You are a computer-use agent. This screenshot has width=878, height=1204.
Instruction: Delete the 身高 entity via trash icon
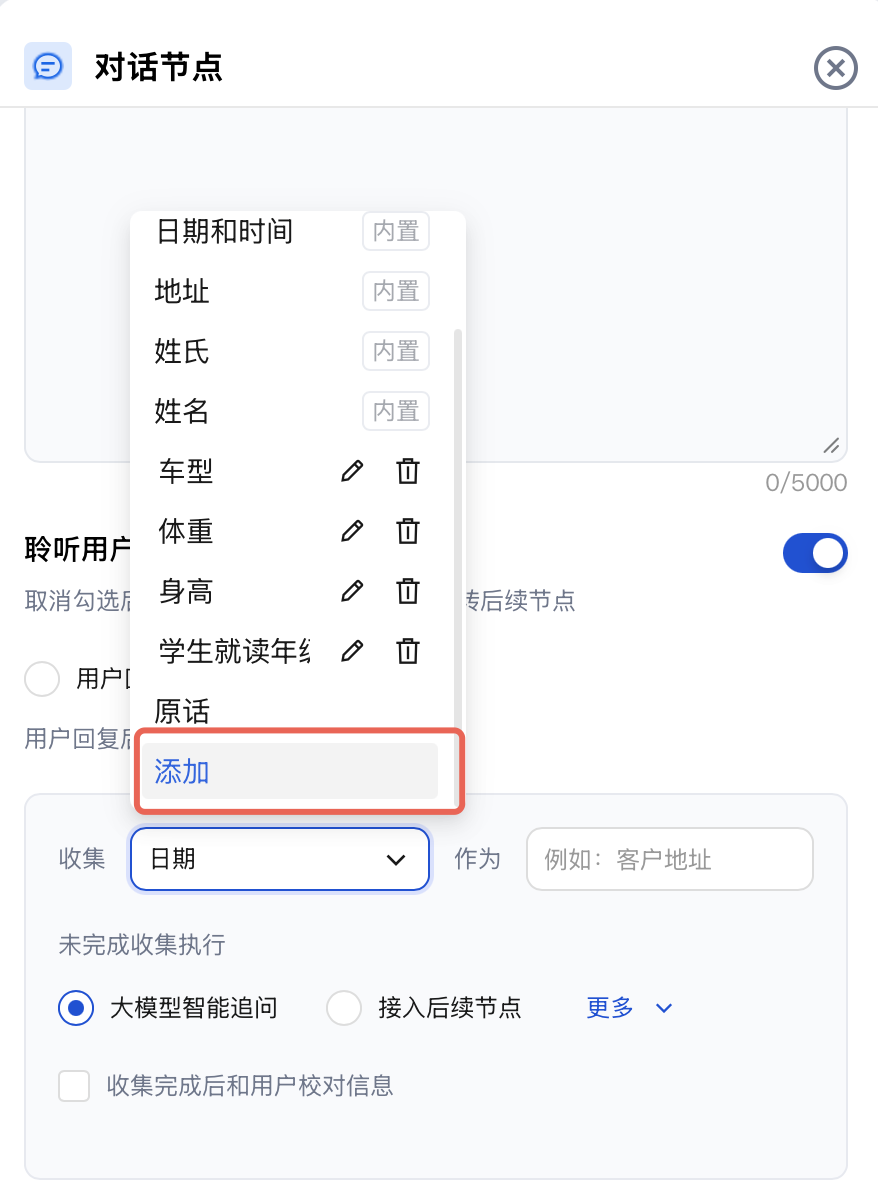[408, 592]
